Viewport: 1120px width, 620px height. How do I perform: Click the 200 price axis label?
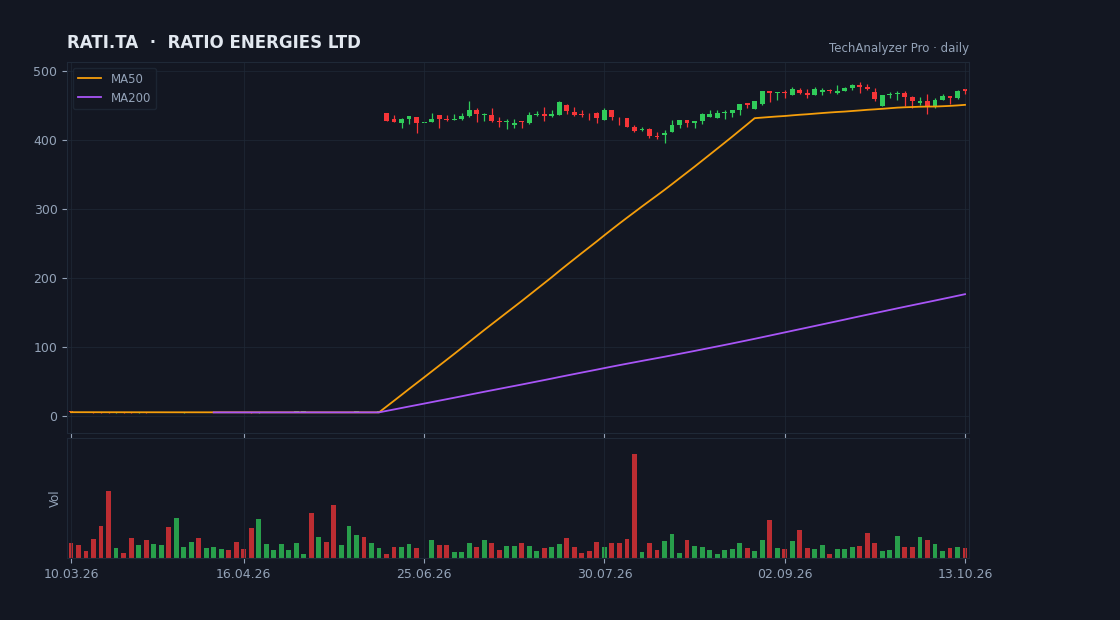coord(46,279)
